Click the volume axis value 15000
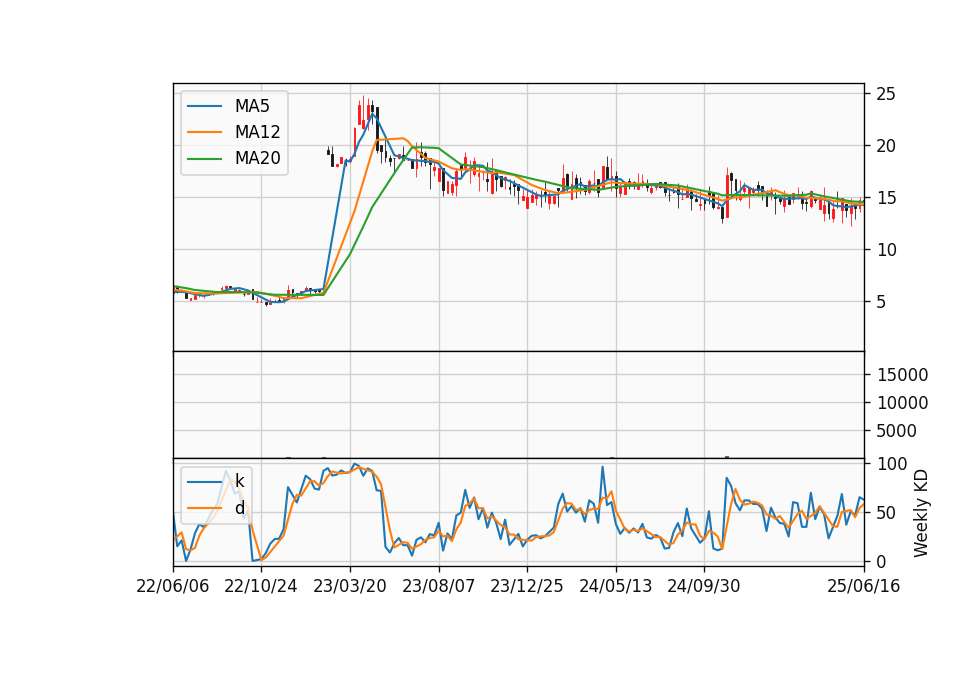This screenshot has width=960, height=690. [x=902, y=375]
